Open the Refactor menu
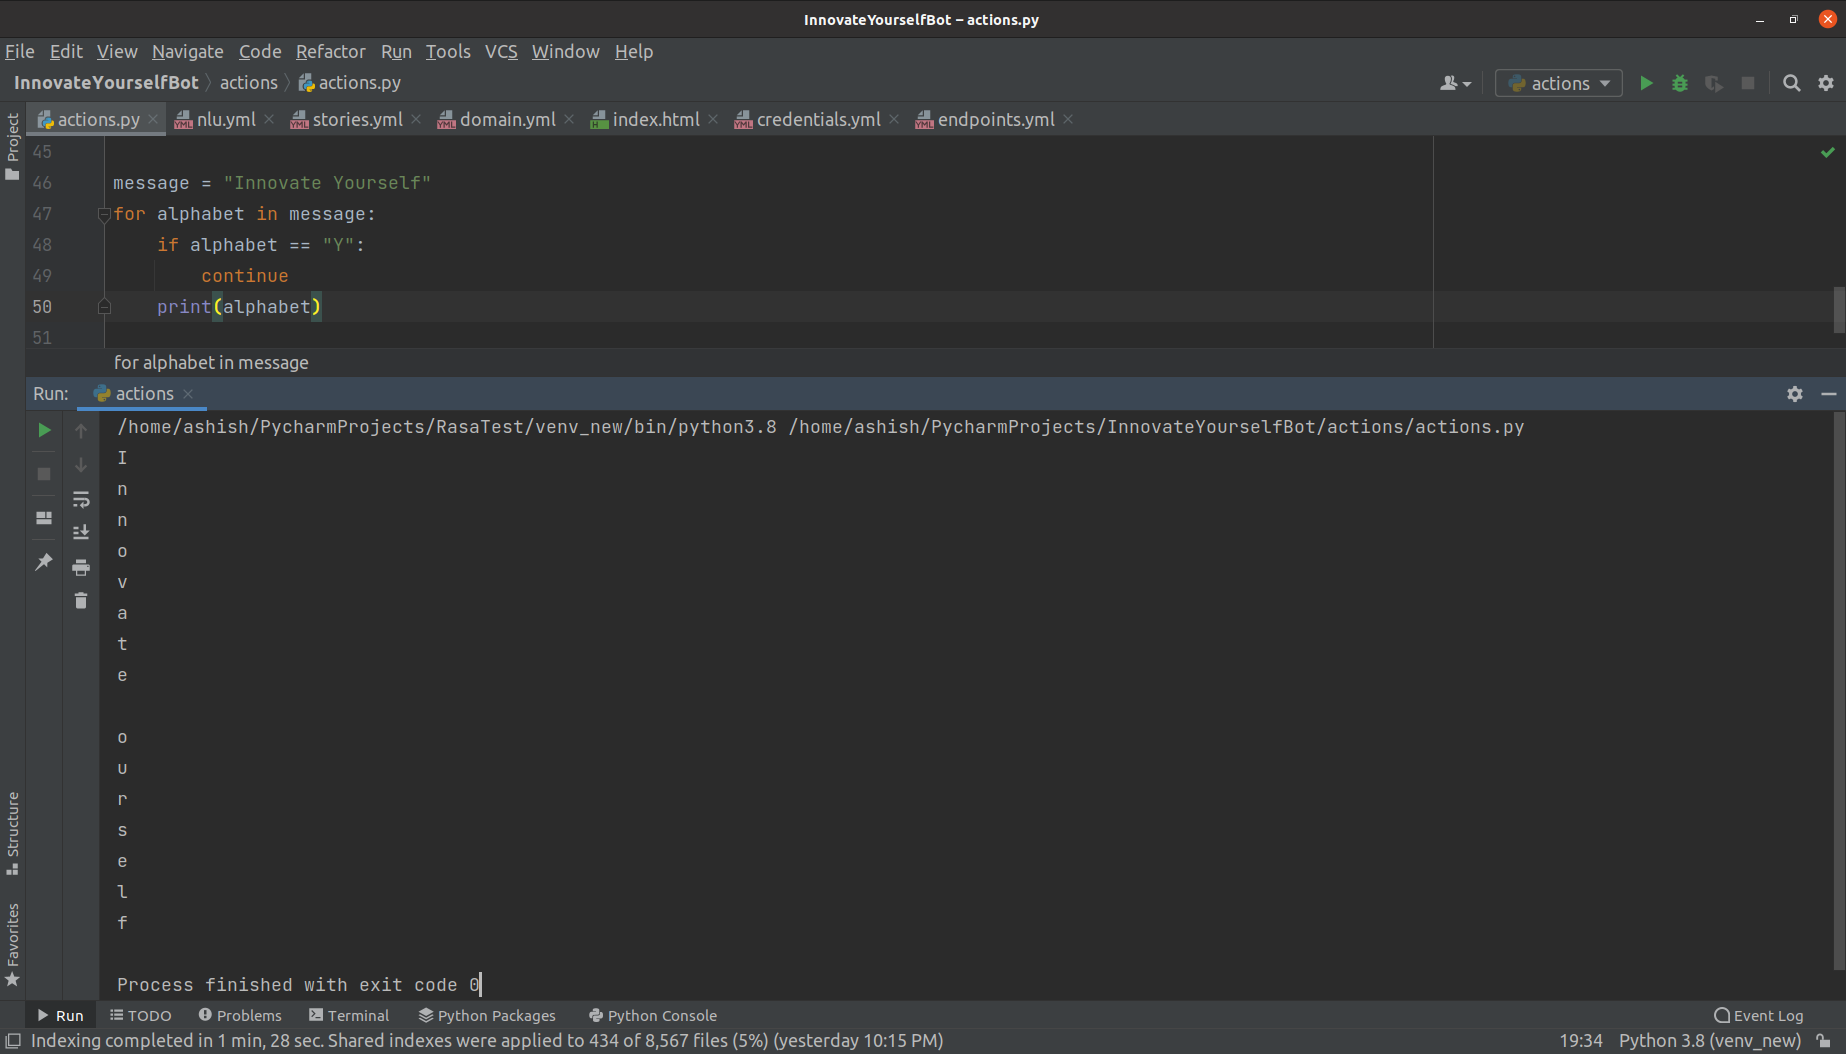The image size is (1846, 1054). pos(330,52)
